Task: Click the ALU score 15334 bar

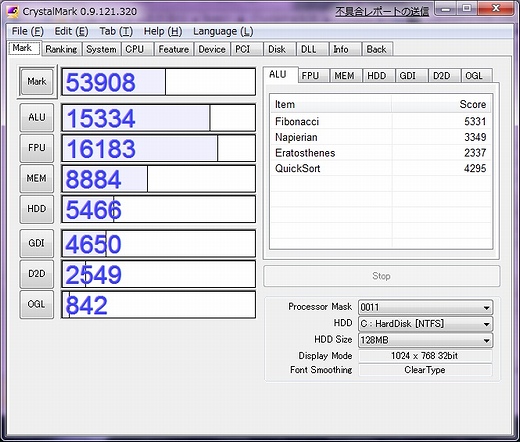Action: [x=159, y=118]
